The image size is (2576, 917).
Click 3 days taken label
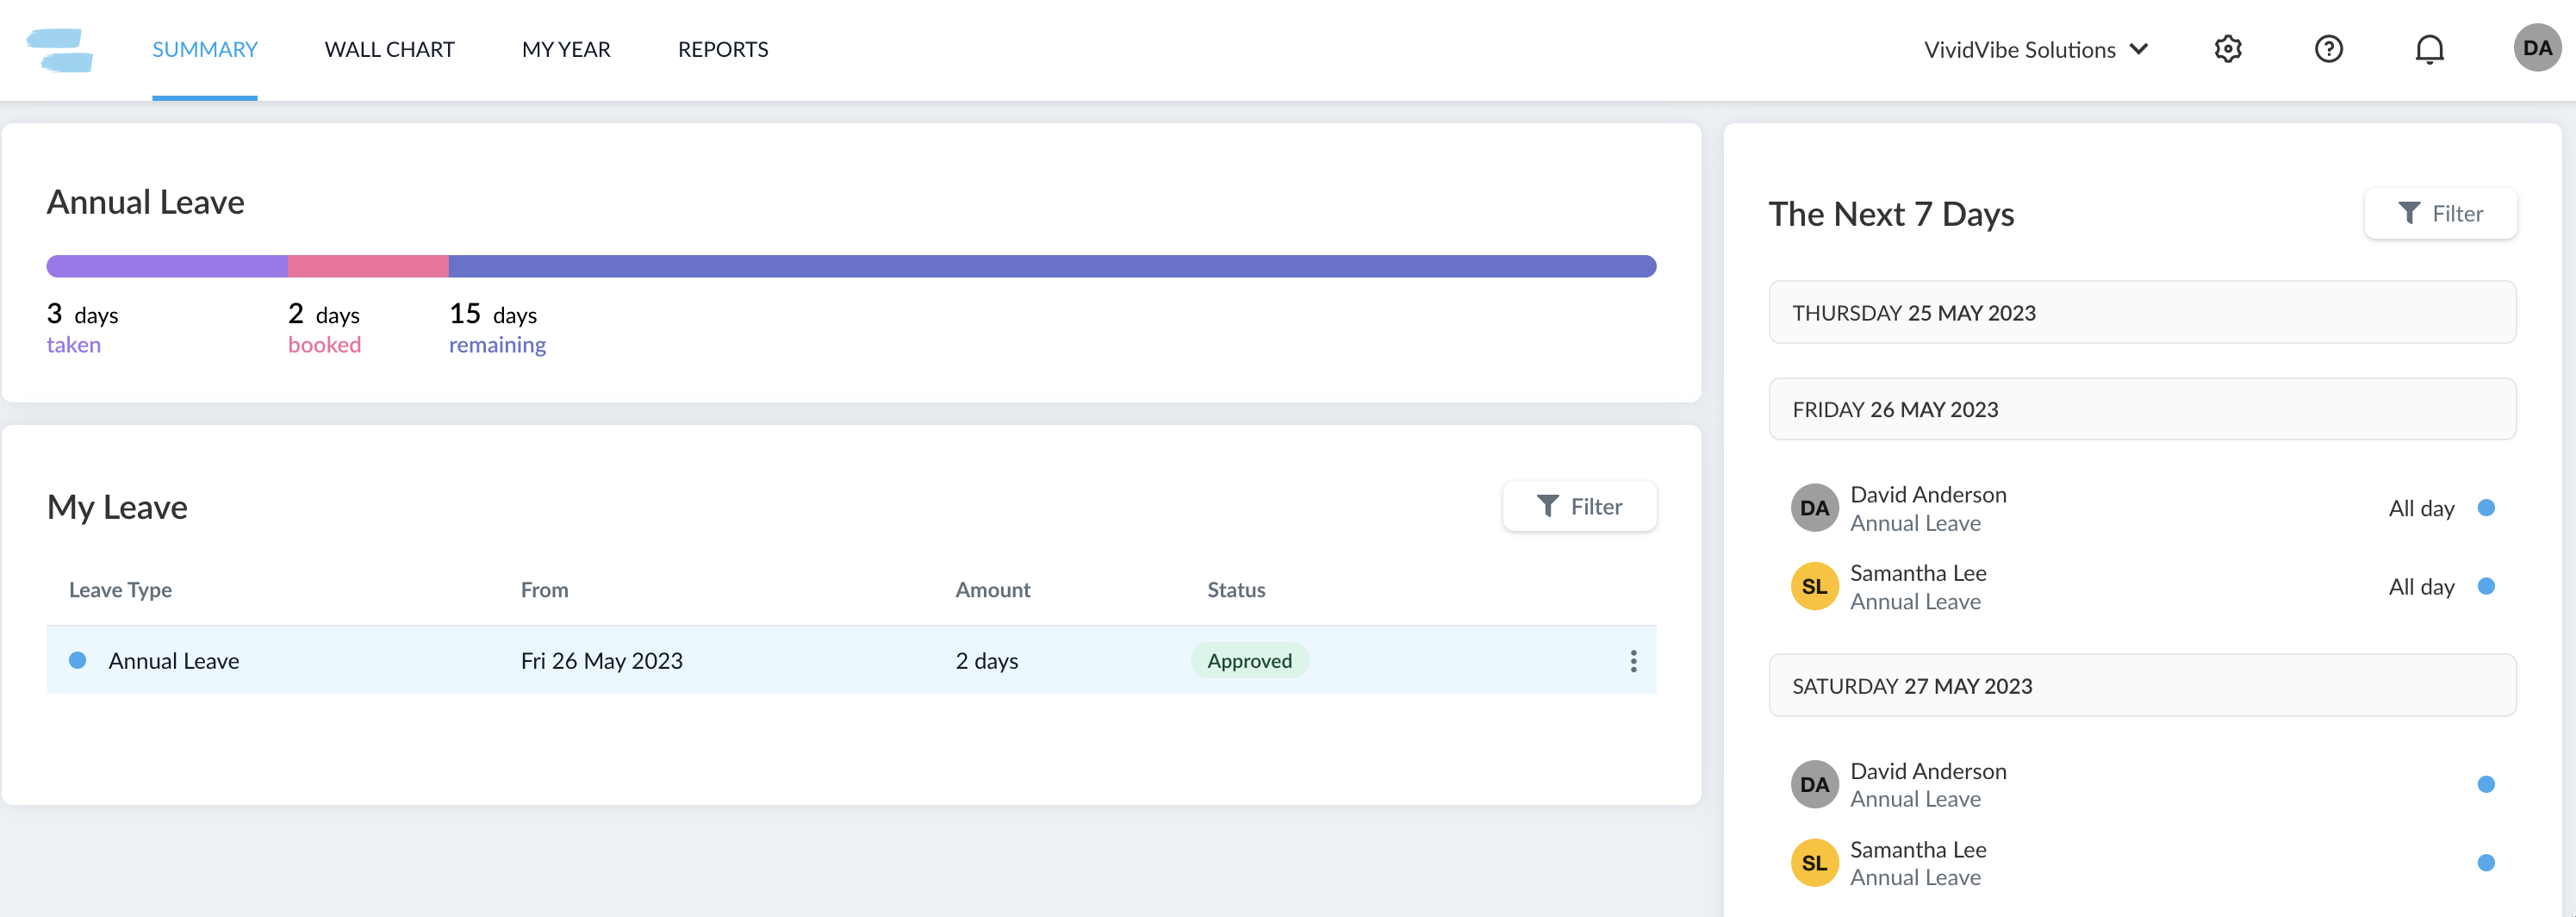click(x=83, y=328)
